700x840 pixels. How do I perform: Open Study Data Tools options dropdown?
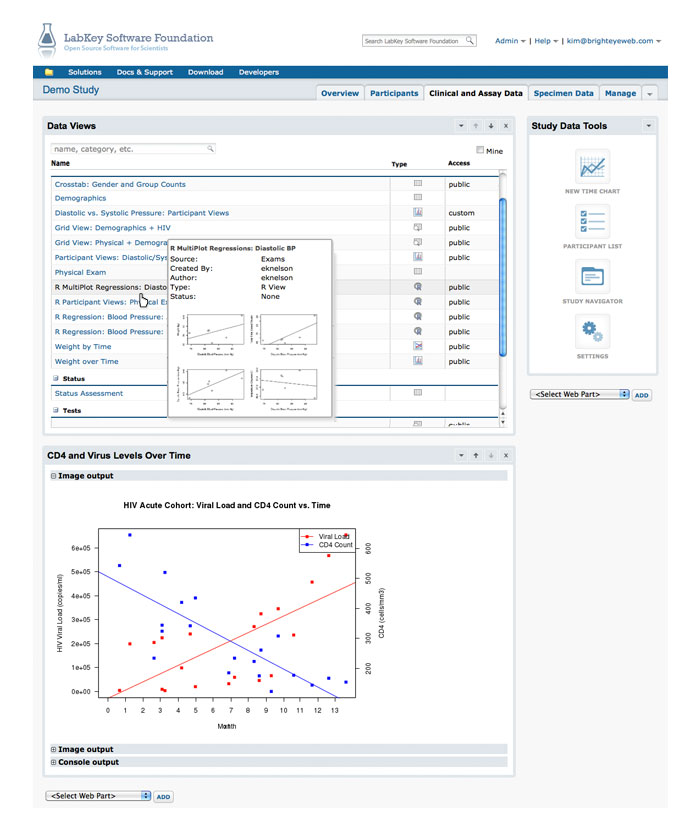pos(648,126)
